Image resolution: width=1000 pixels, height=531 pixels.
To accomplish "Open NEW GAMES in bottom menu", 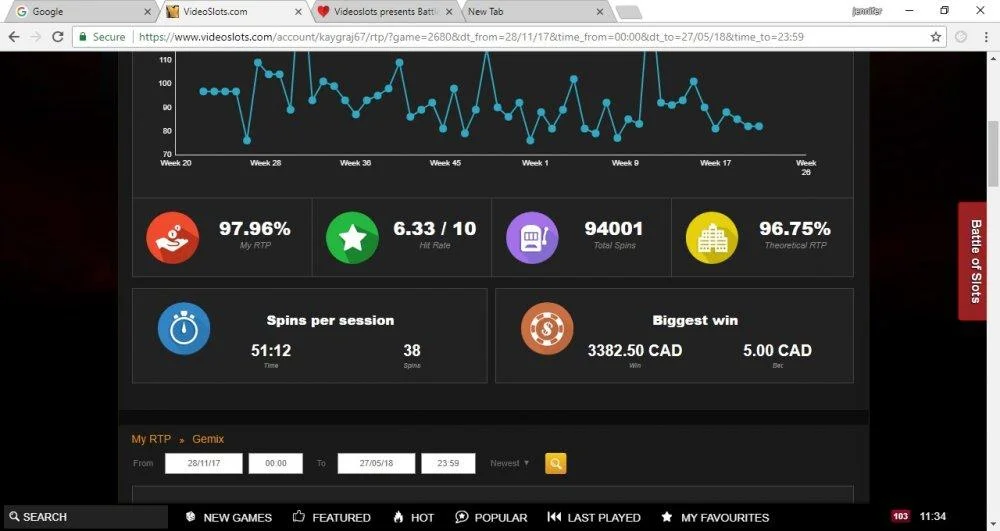I will (228, 518).
